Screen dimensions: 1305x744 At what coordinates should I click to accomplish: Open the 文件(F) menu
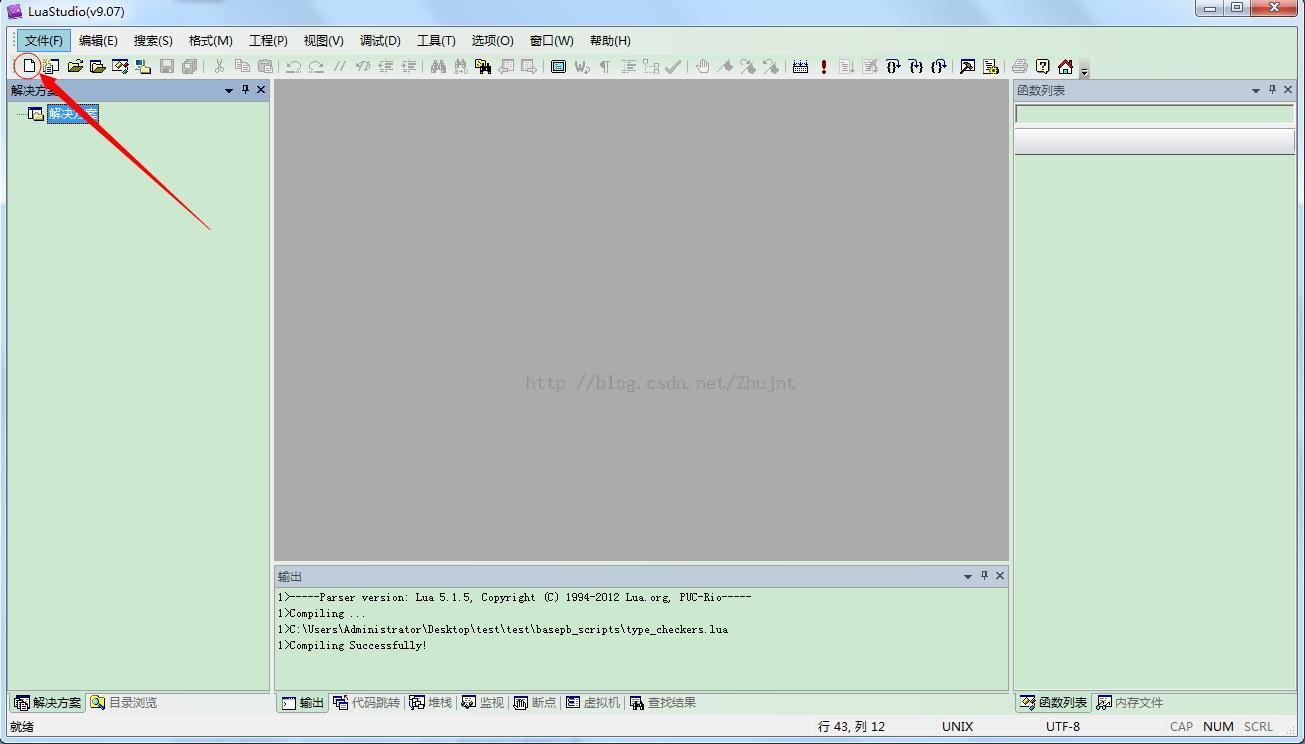click(x=43, y=40)
